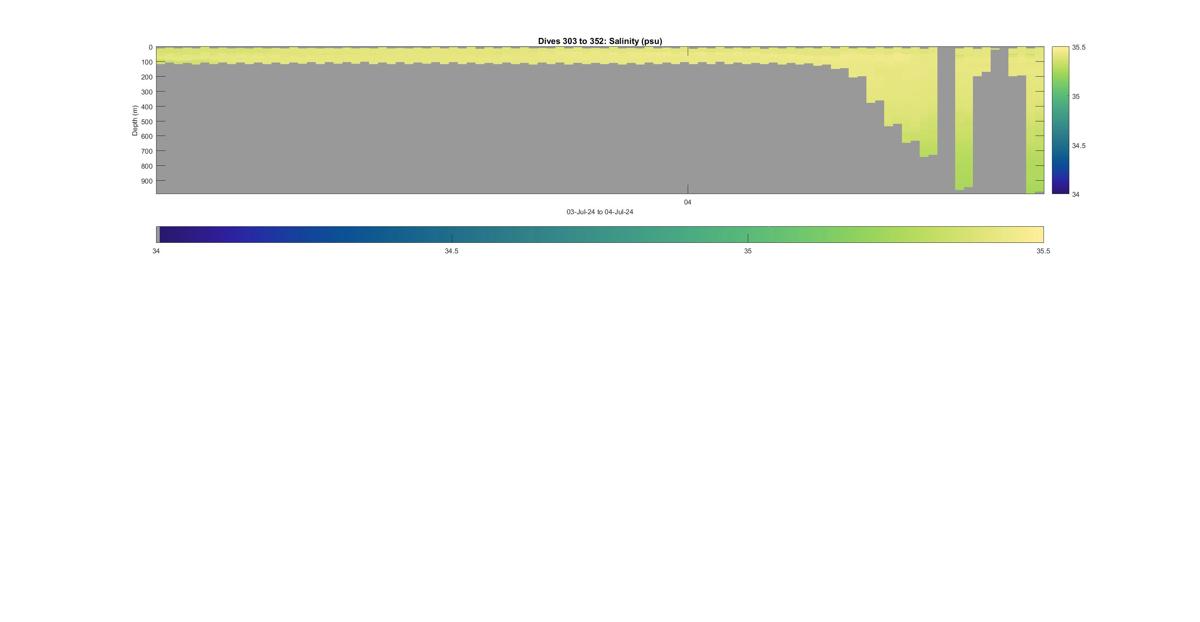
Task: Click the 100 depth tick label
Action: pos(146,62)
